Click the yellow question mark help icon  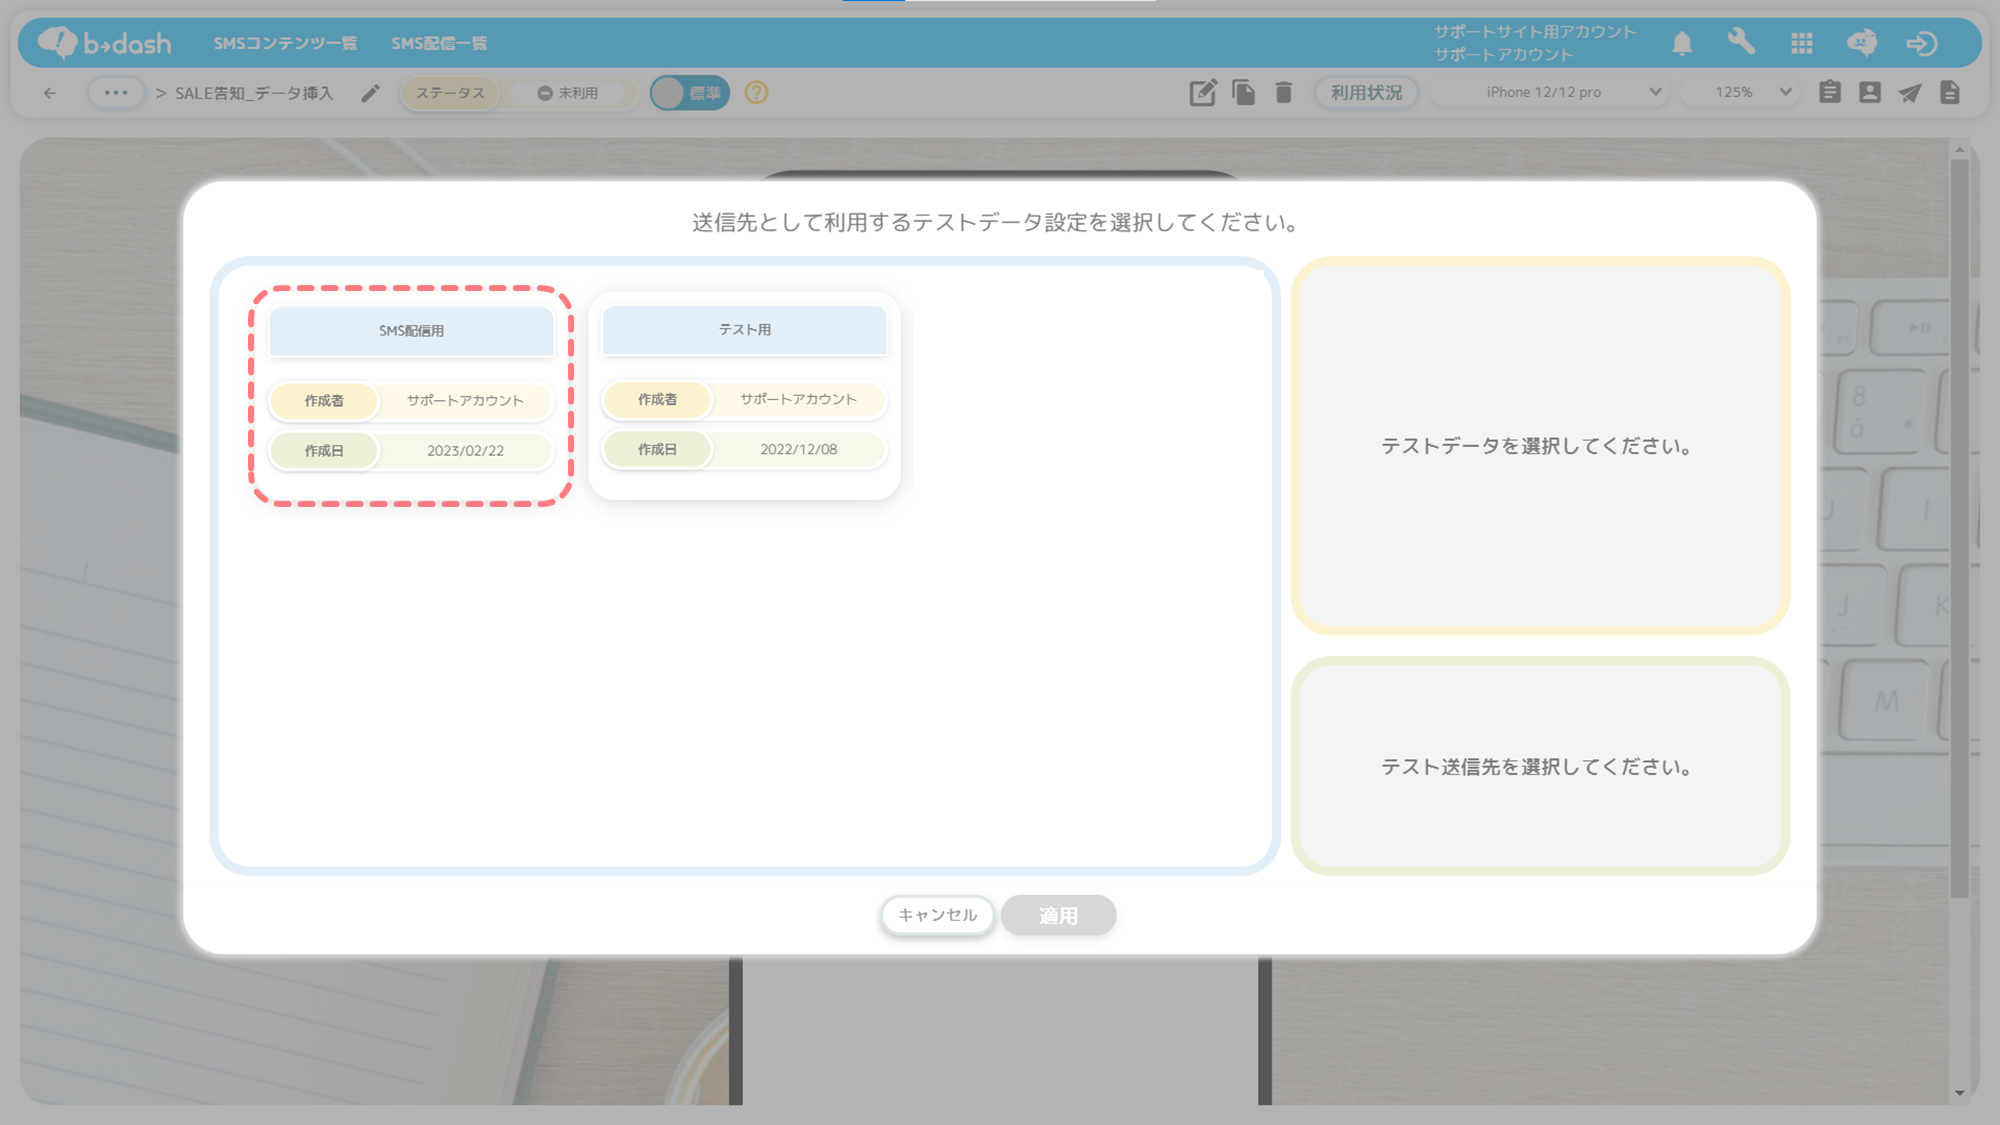[x=756, y=93]
